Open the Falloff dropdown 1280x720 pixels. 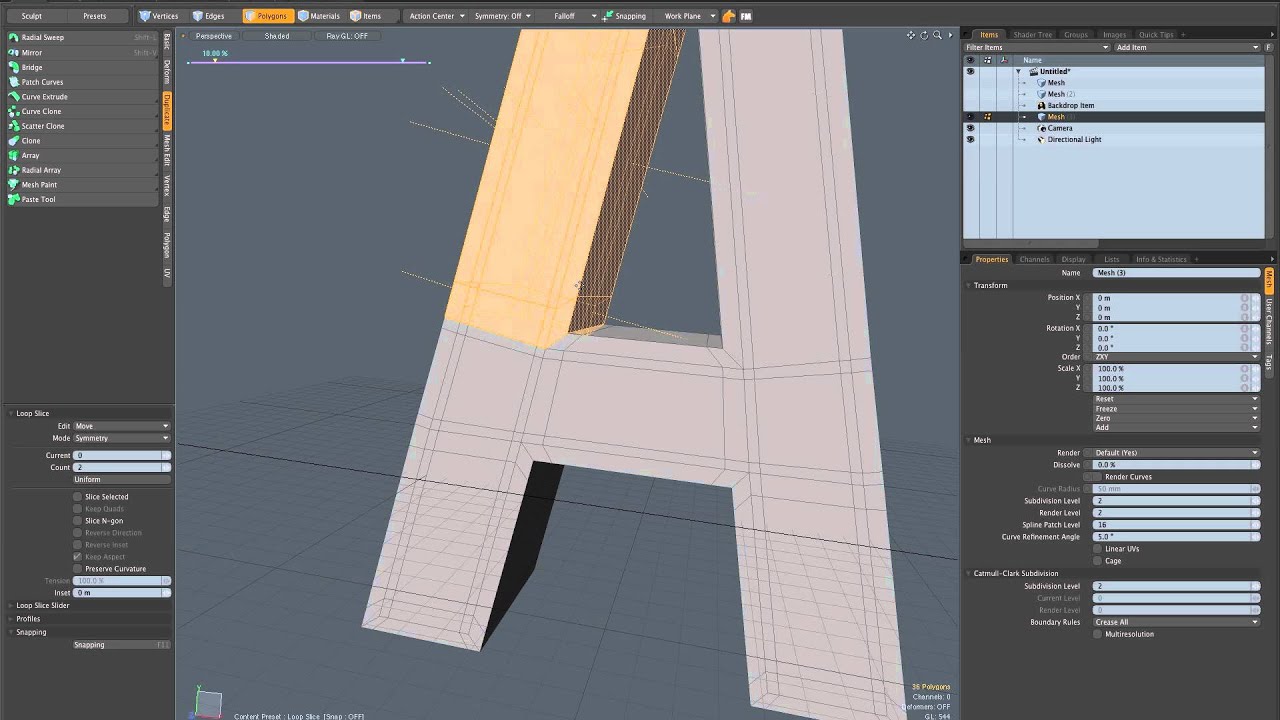click(569, 16)
